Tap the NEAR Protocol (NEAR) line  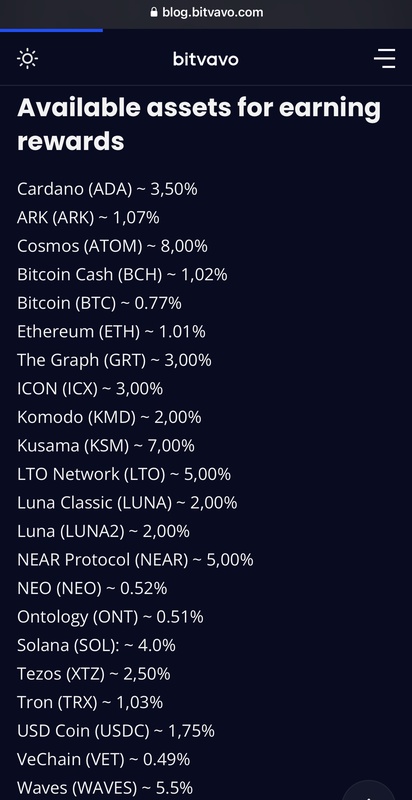pyautogui.click(x=135, y=560)
